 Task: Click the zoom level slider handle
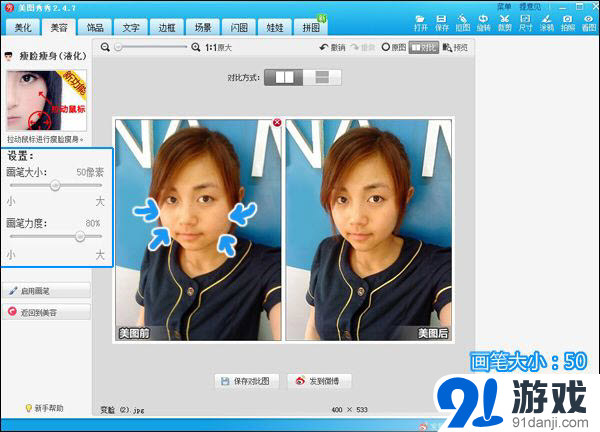pyautogui.click(x=118, y=47)
